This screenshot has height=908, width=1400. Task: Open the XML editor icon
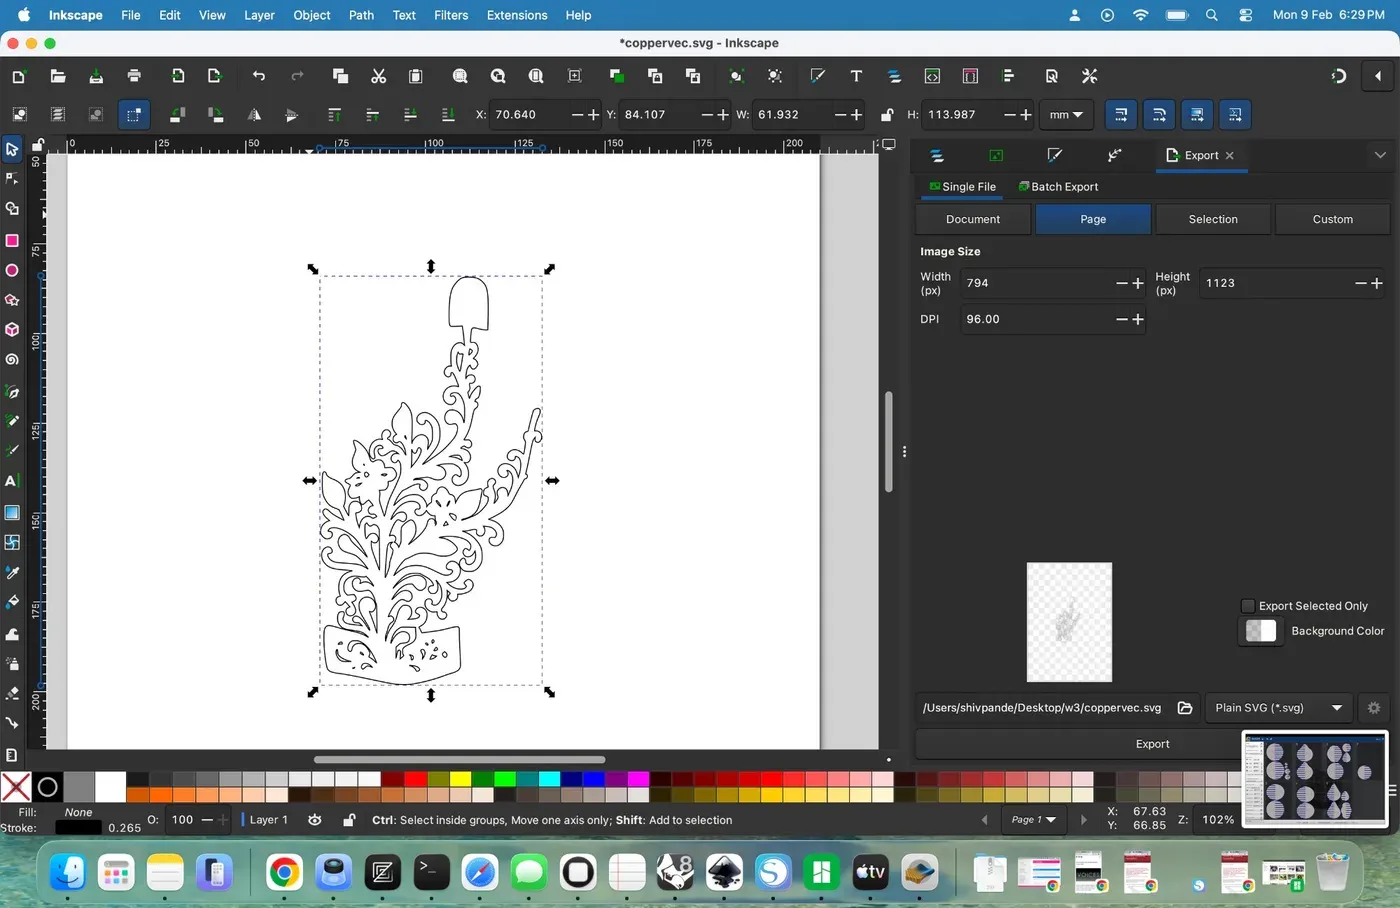932,76
